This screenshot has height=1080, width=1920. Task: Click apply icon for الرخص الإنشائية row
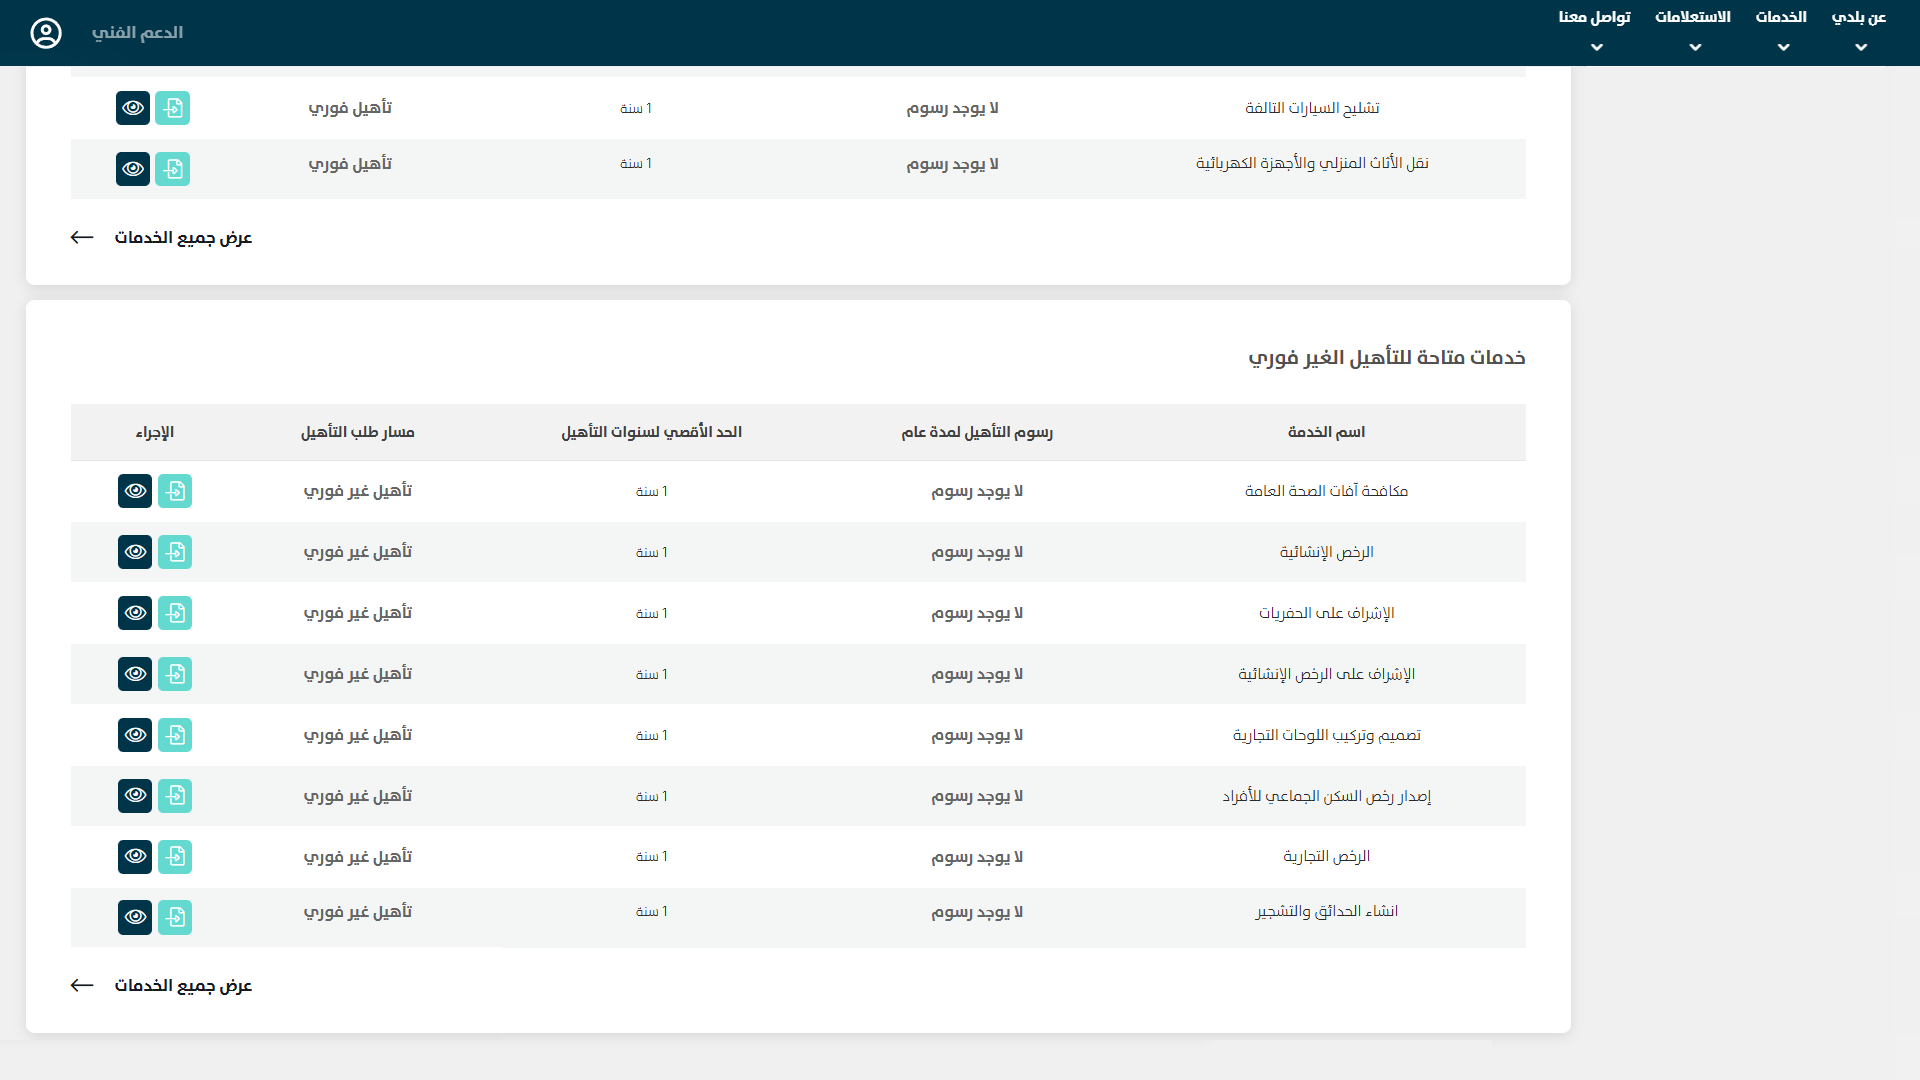point(175,552)
